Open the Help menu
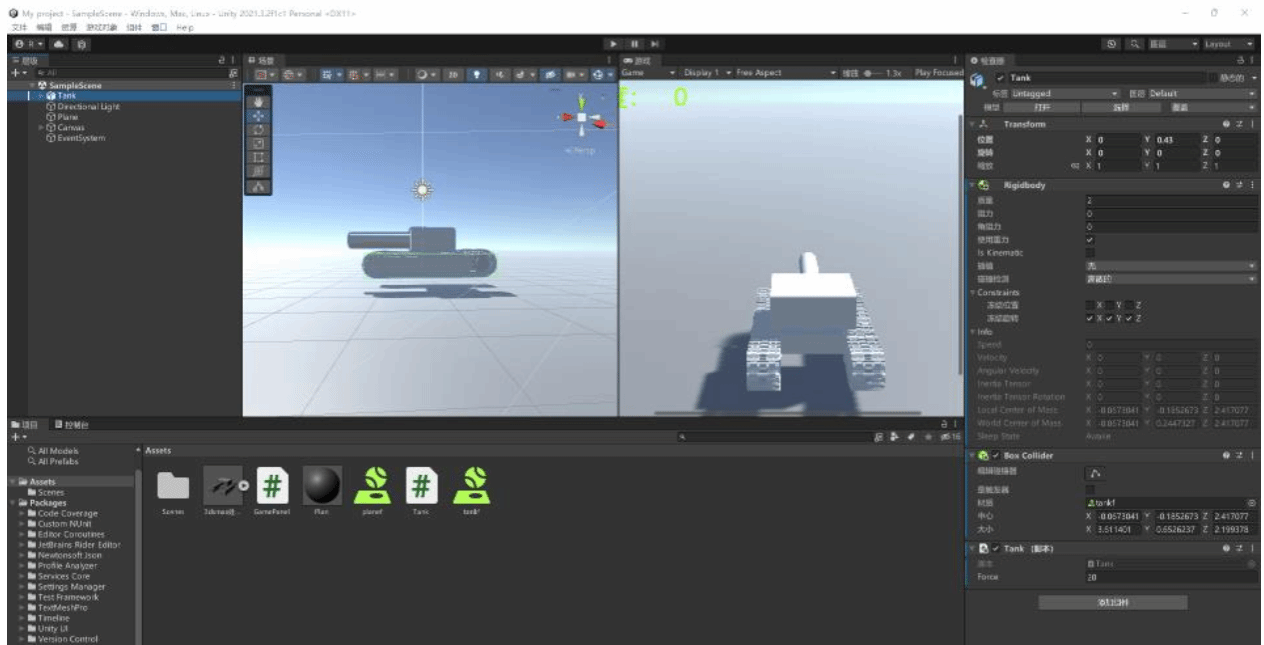 pos(185,28)
